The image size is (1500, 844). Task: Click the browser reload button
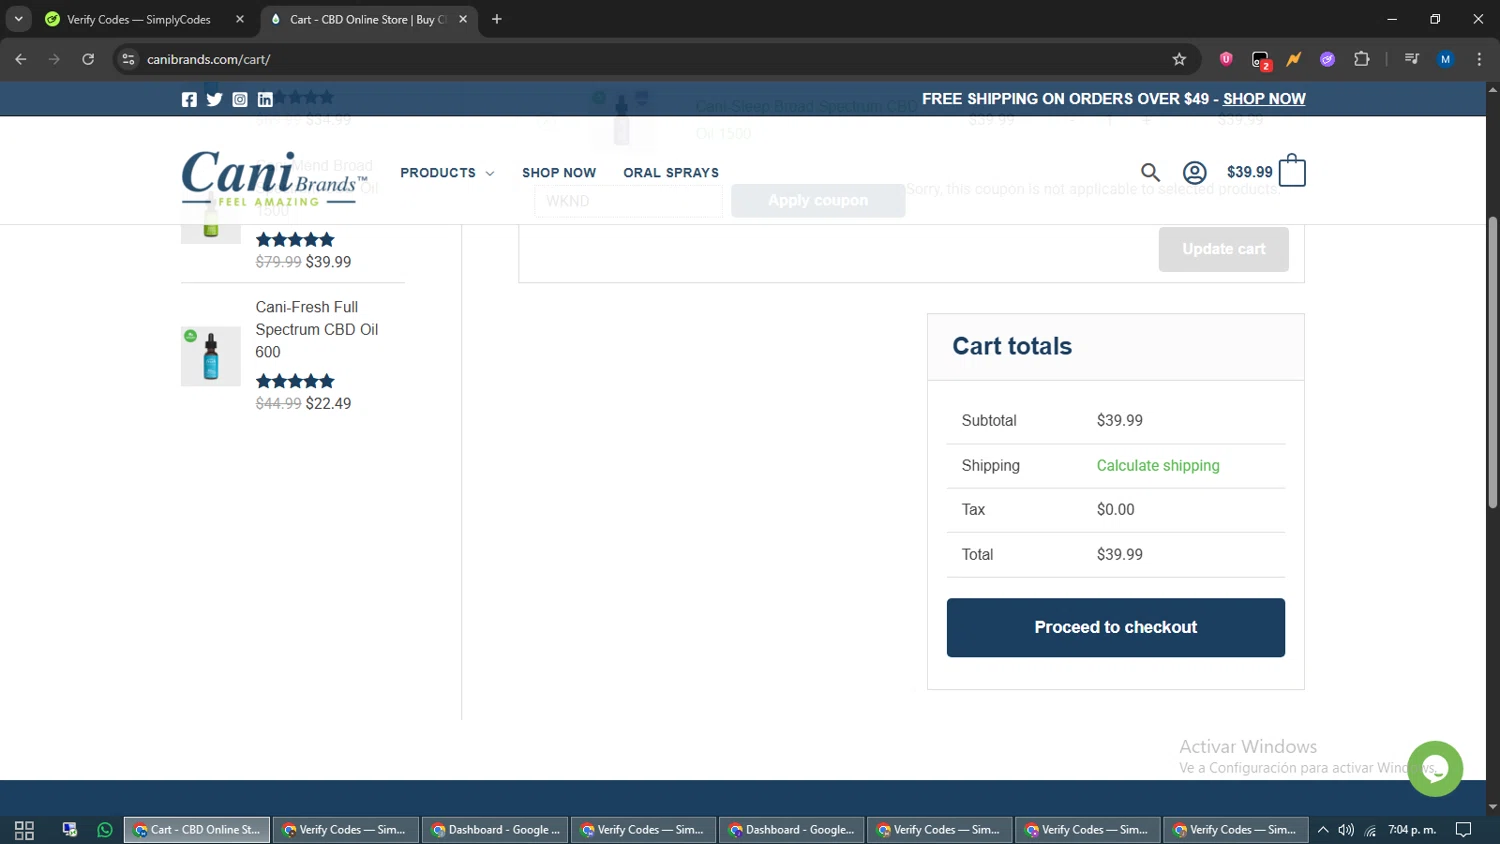coord(88,59)
